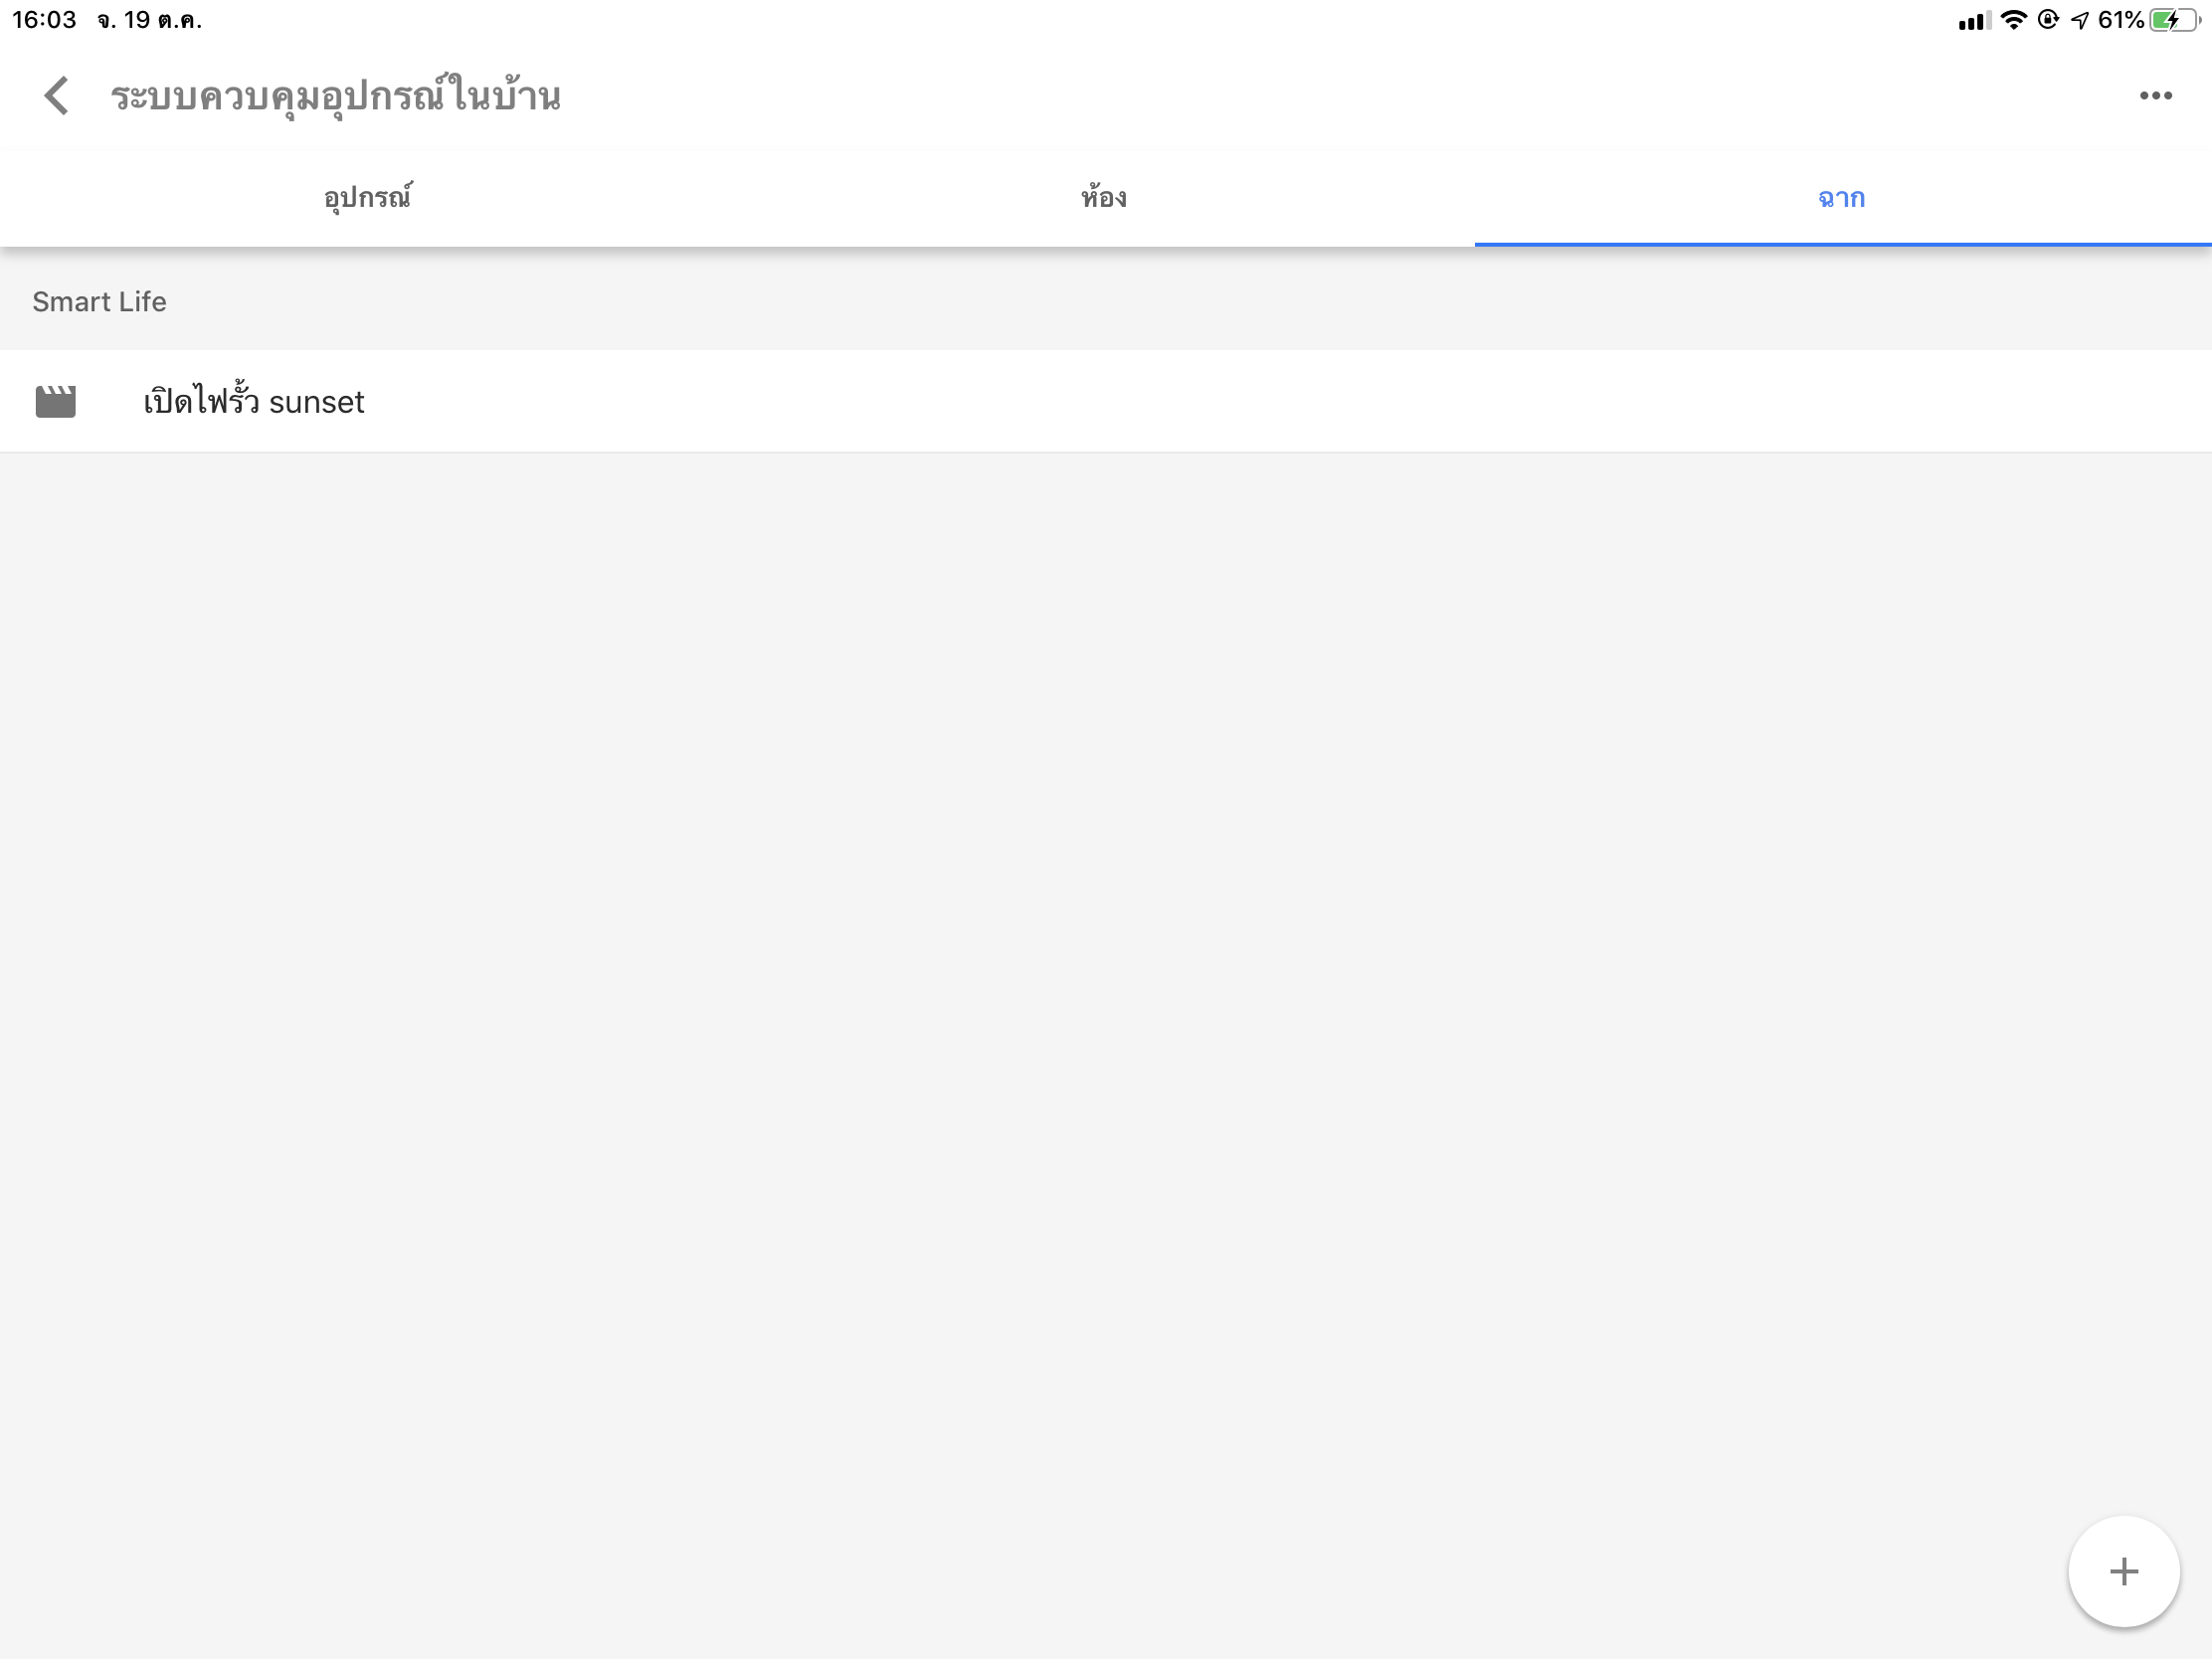Screen dimensions: 2212x1659
Task: Tap the Wi-Fi status icon
Action: coord(2013,20)
